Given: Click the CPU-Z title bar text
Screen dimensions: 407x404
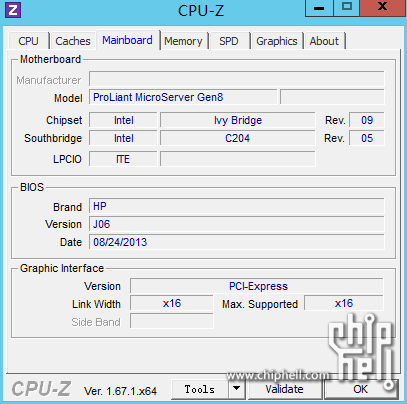Looking at the screenshot, I should 201,10.
